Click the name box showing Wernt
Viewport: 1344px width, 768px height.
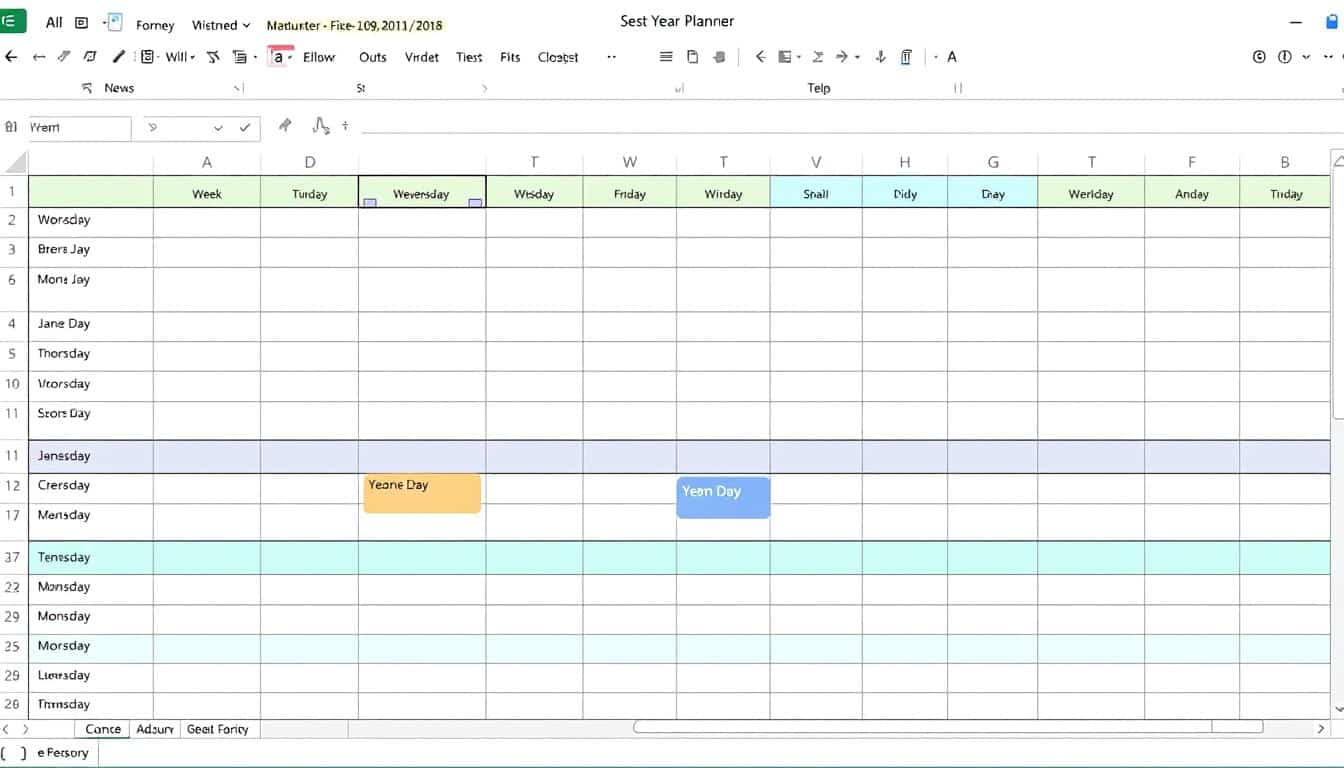coord(79,128)
